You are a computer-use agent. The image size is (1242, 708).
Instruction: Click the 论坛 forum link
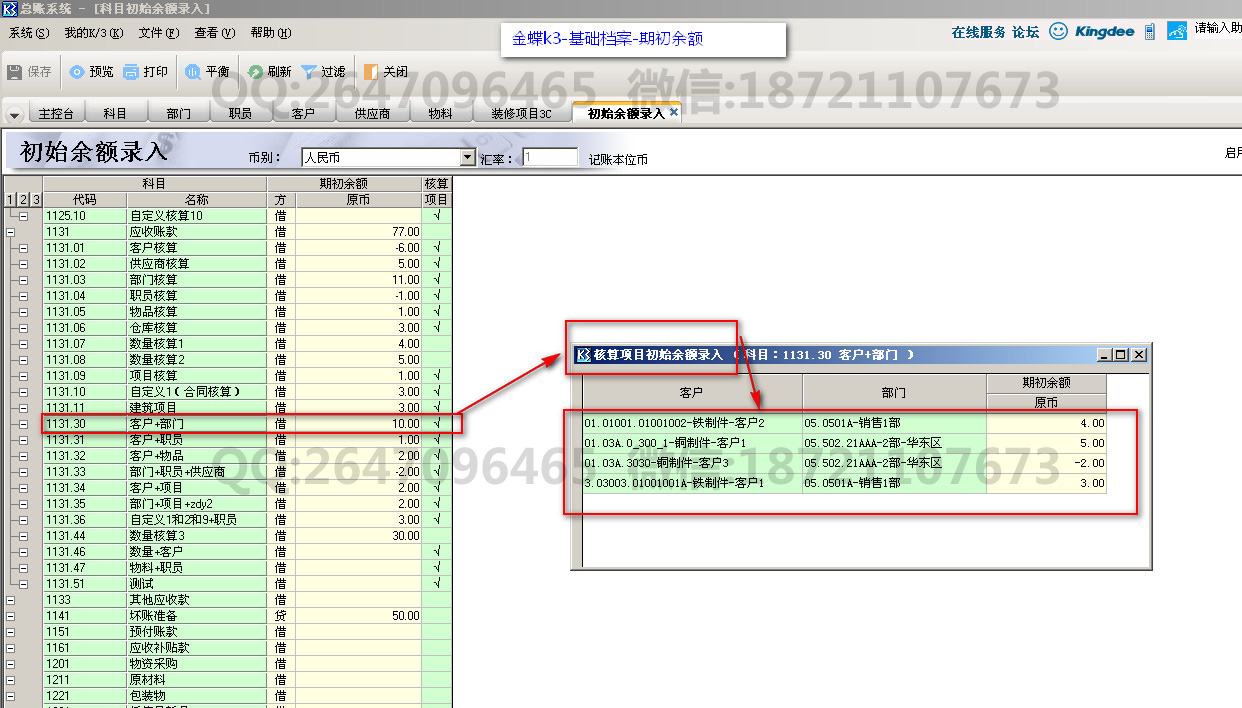click(x=1025, y=32)
